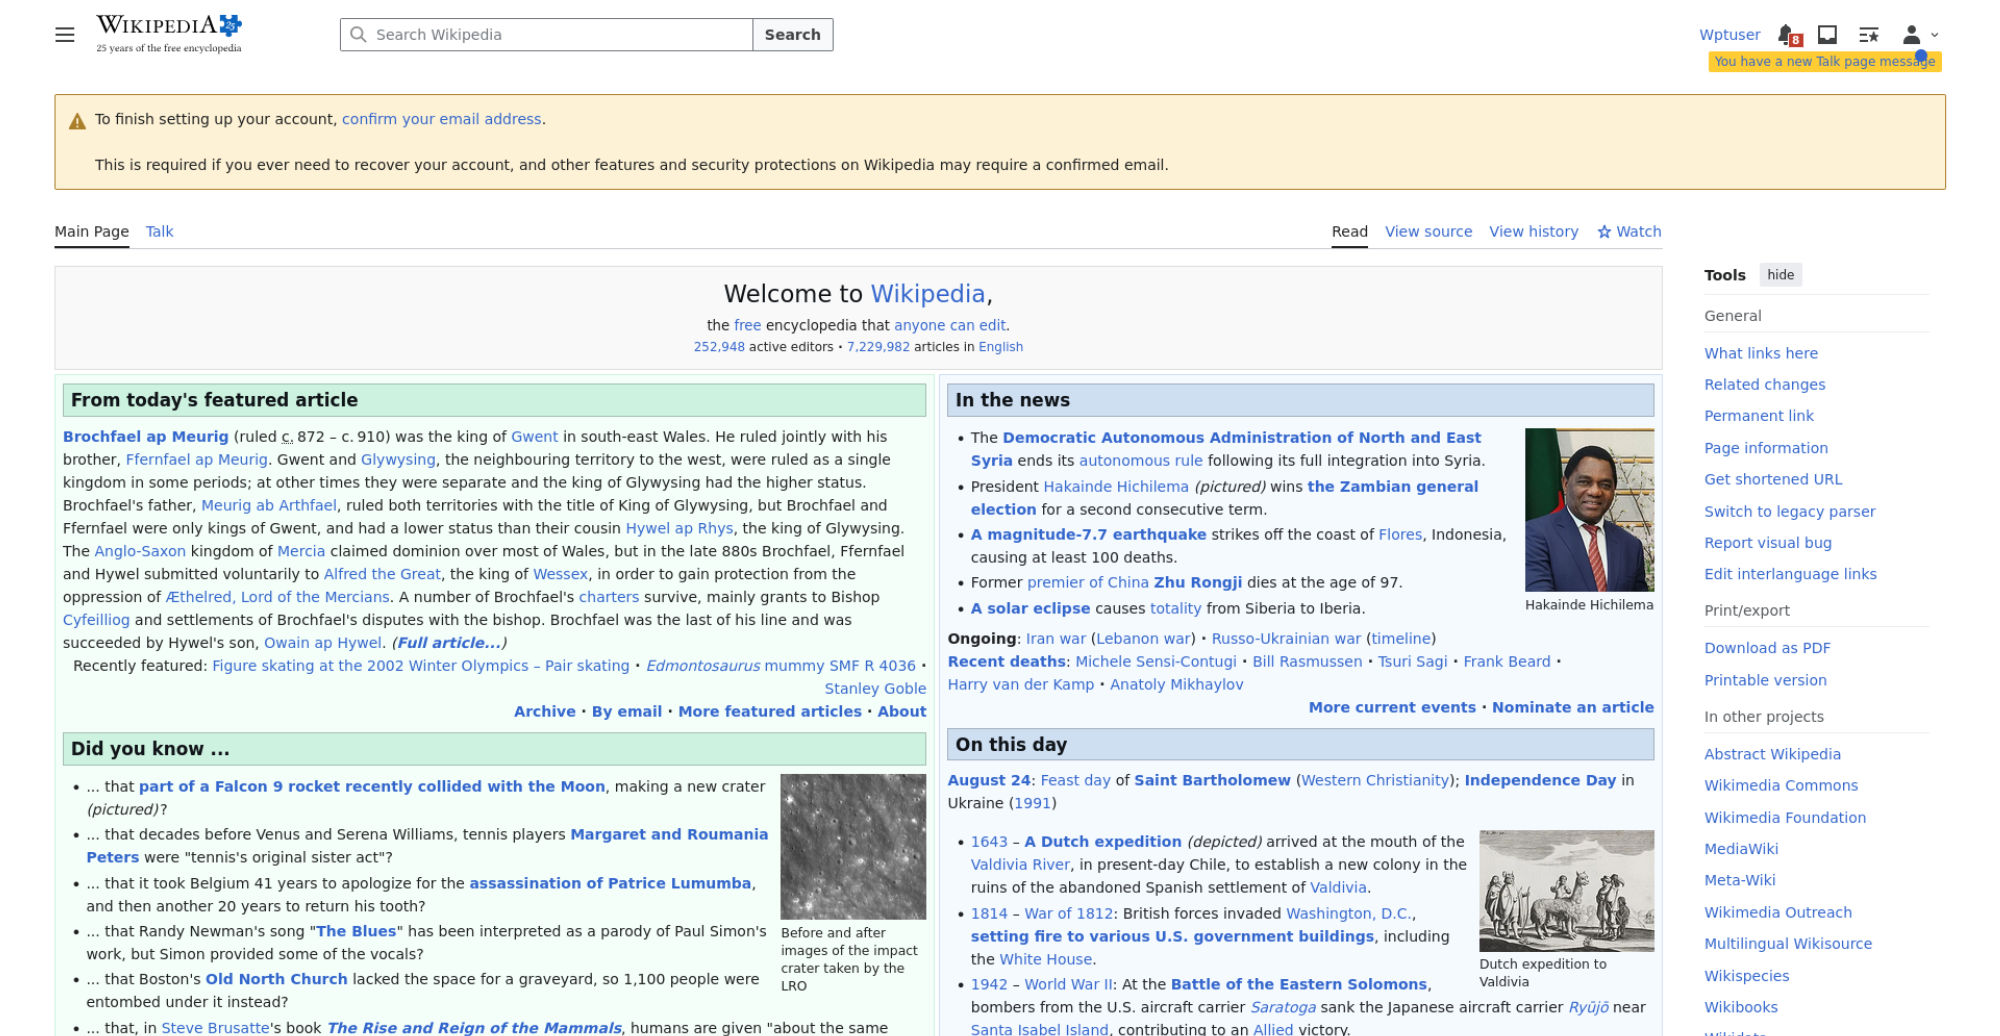Click the Search button
This screenshot has height=1036, width=2000.
(793, 35)
